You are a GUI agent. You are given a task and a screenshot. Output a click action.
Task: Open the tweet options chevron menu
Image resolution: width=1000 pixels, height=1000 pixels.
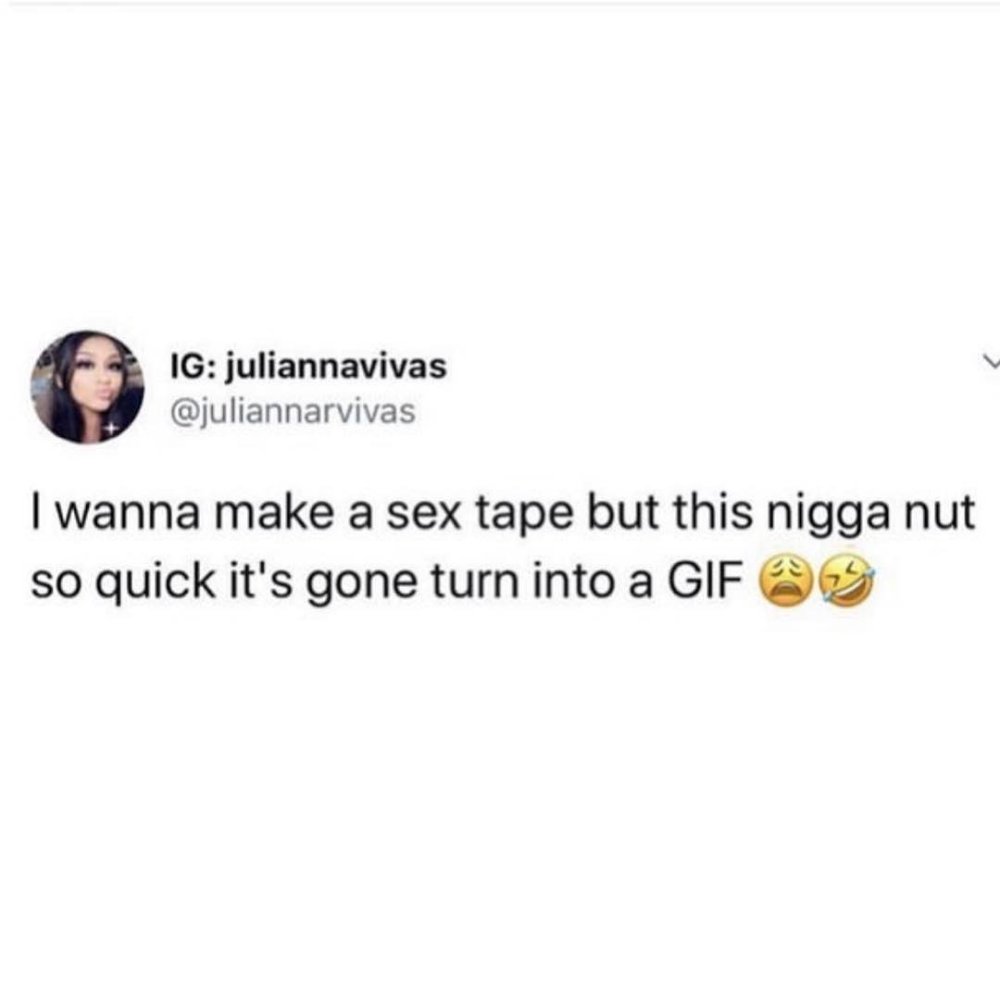[991, 362]
